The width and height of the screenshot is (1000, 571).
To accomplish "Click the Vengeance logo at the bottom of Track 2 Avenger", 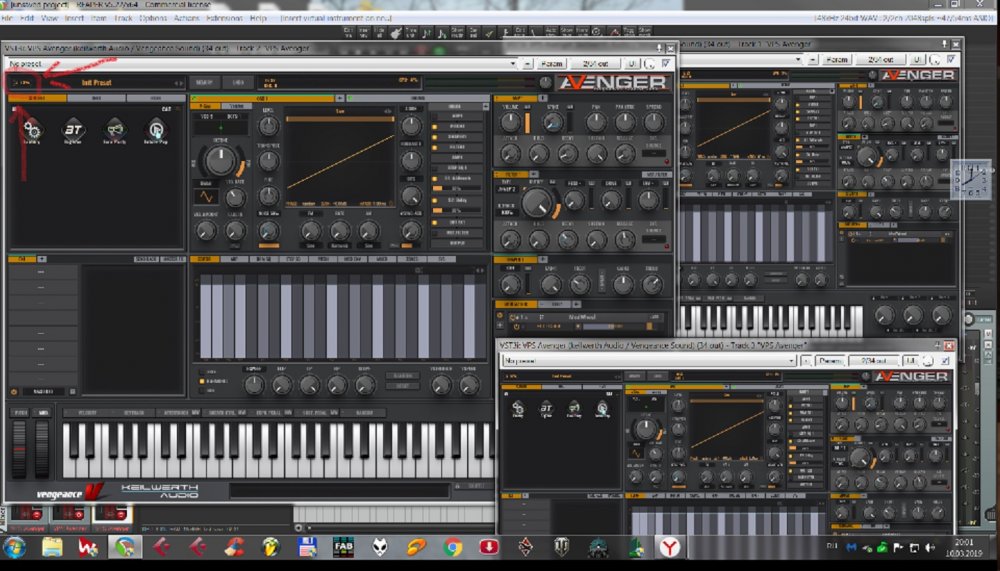I will (x=69, y=493).
